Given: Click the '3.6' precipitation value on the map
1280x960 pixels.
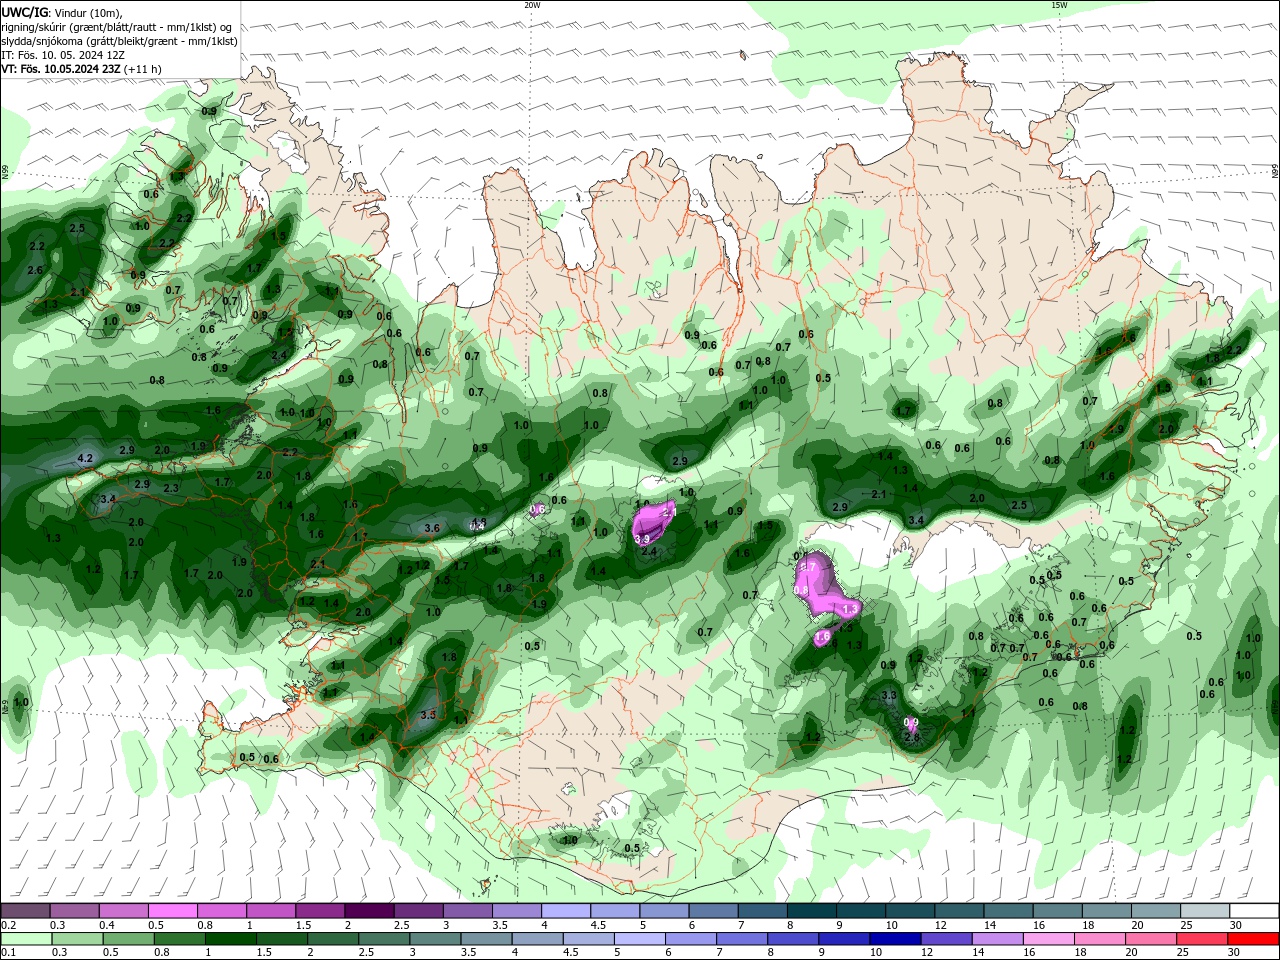Looking at the screenshot, I should pos(432,528).
